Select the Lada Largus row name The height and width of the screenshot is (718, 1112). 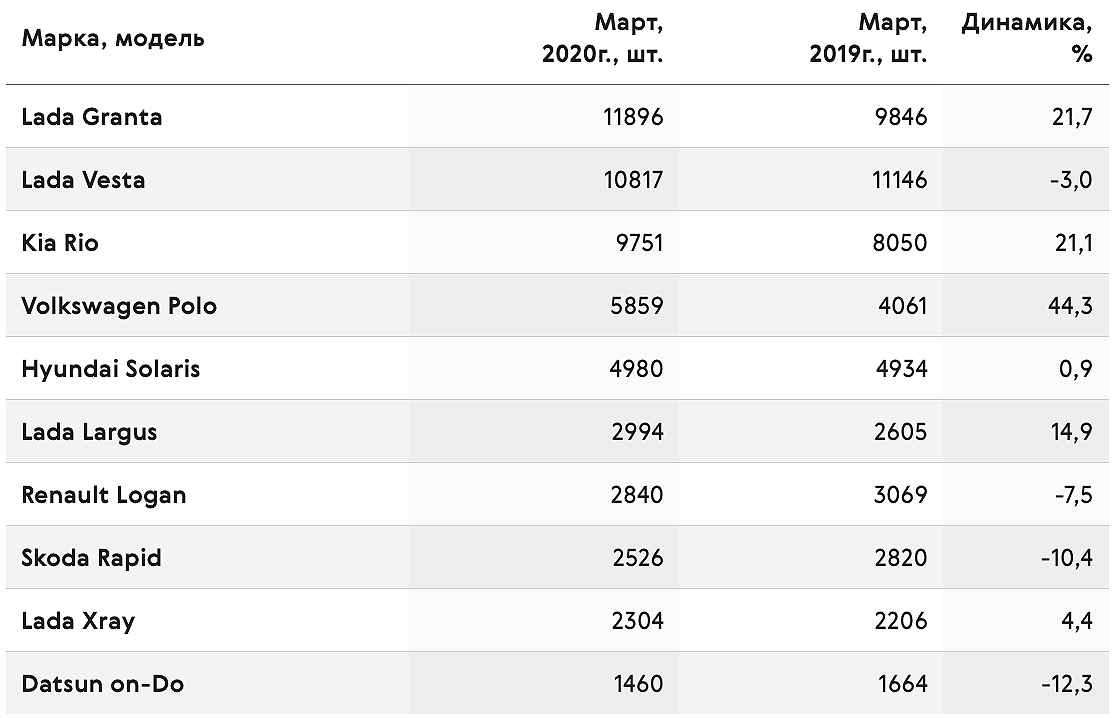pos(89,432)
